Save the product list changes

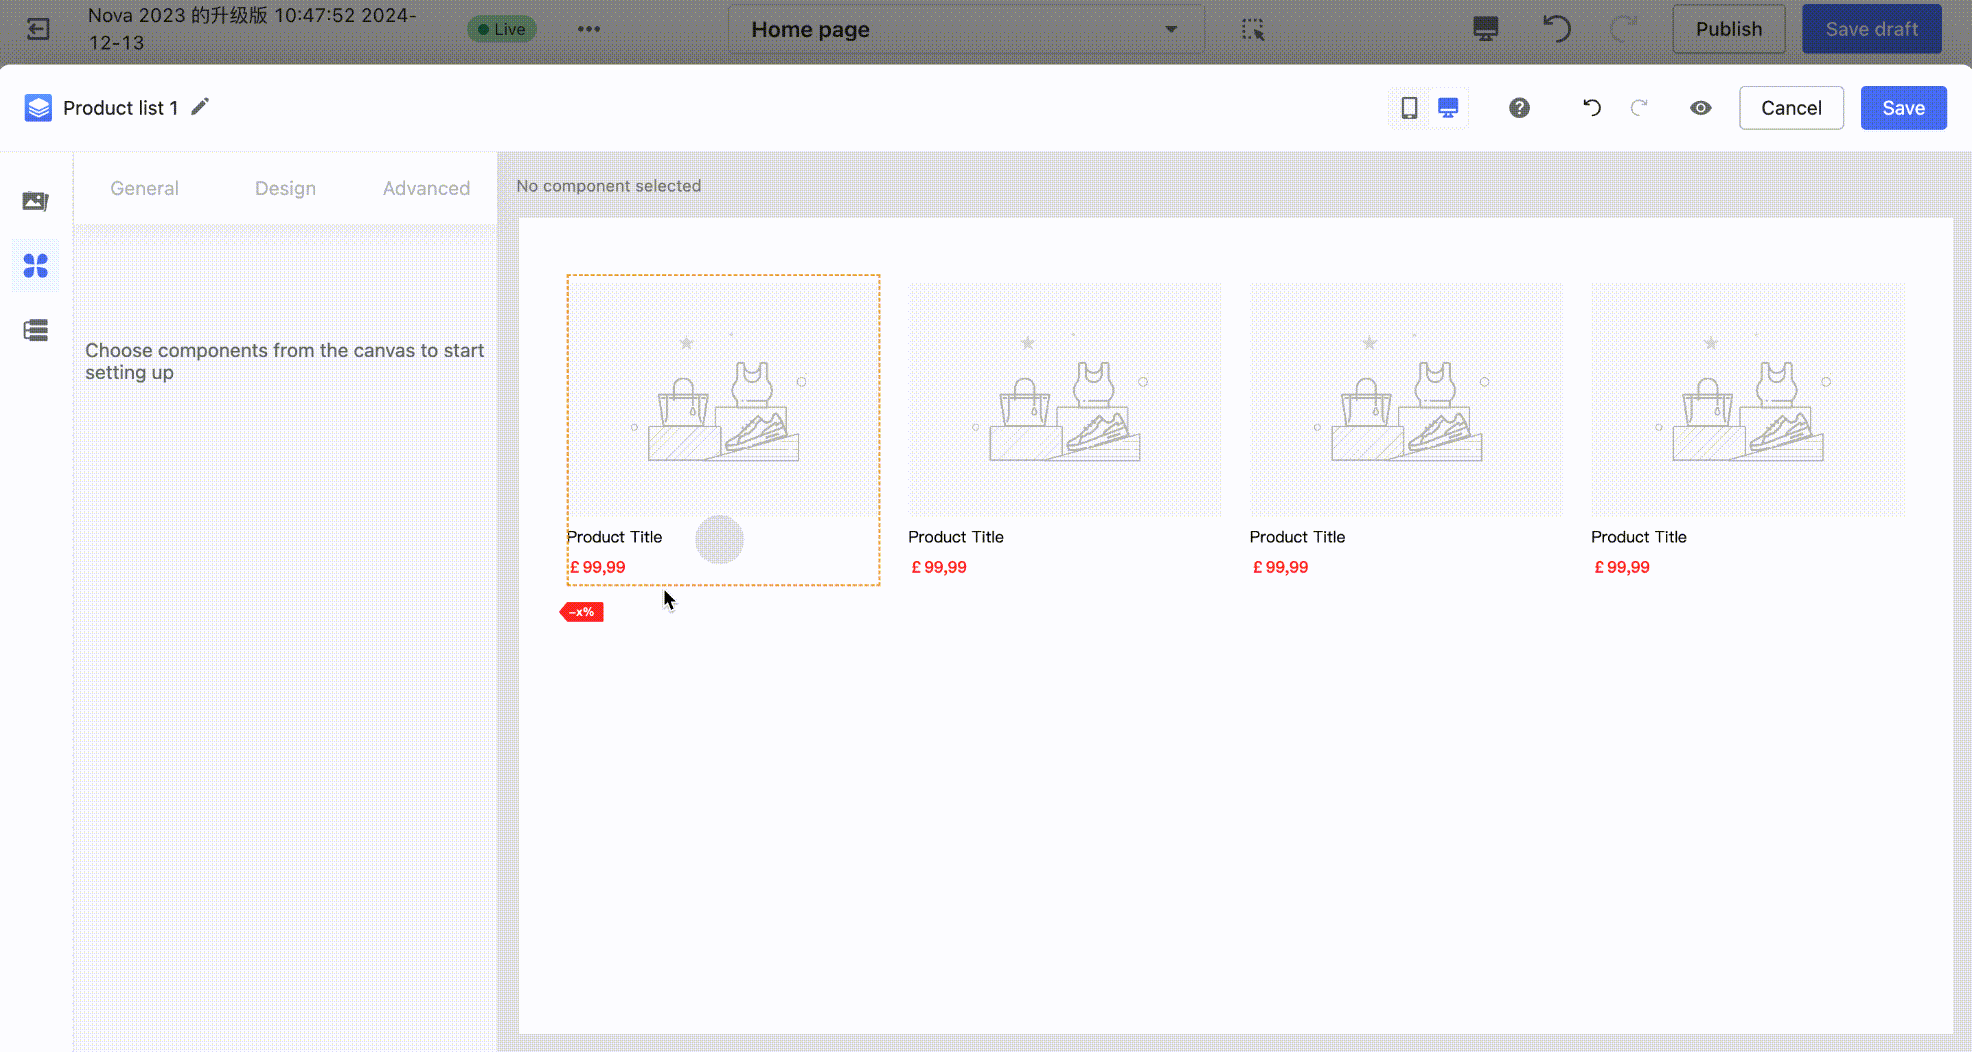(x=1902, y=108)
